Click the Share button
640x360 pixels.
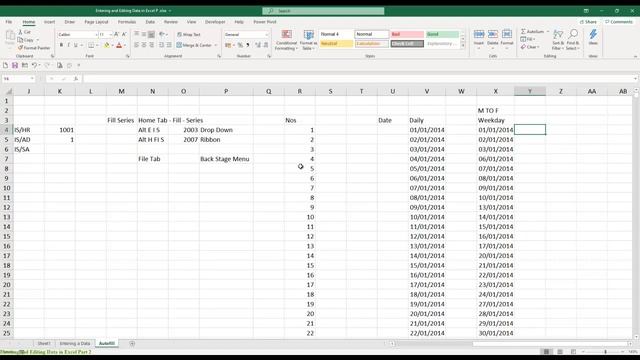coord(588,22)
